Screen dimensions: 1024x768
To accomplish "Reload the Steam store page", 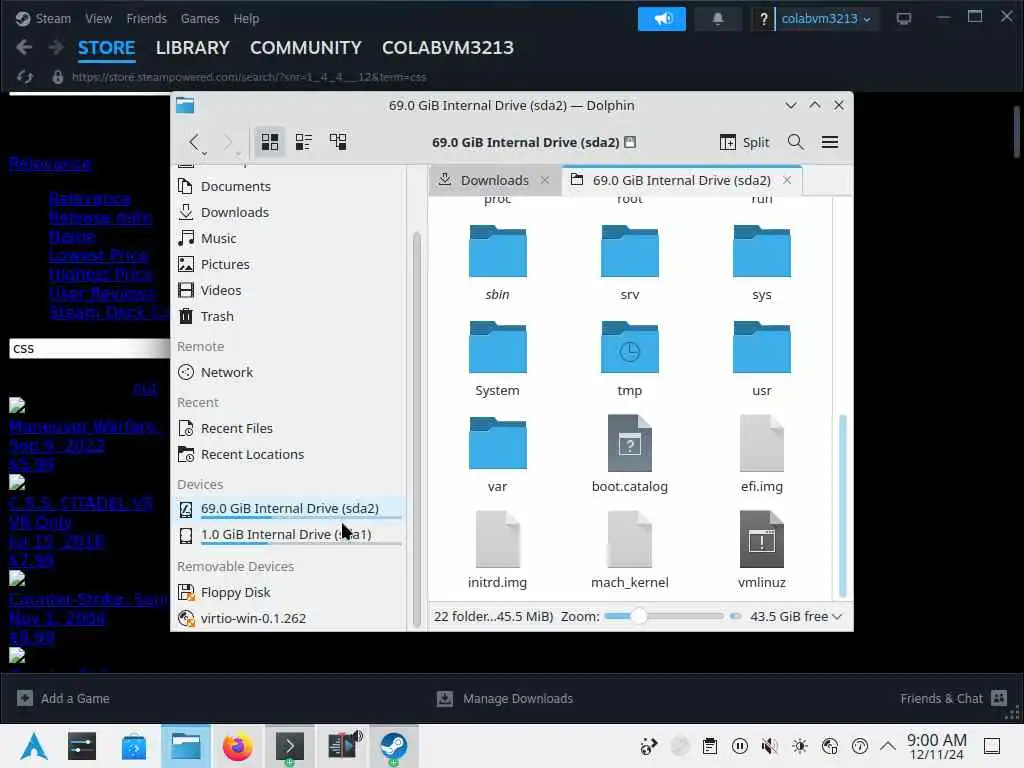I will tap(25, 77).
